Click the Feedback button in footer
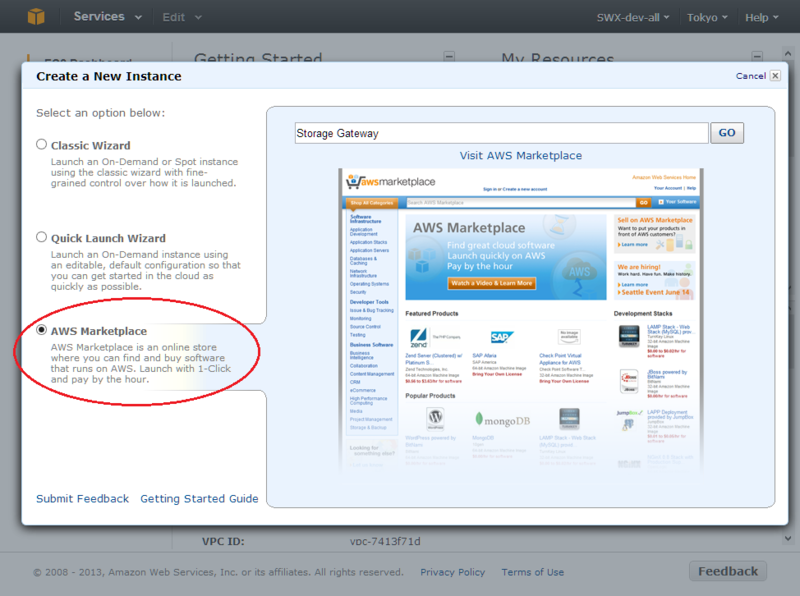Image resolution: width=800 pixels, height=596 pixels. (728, 571)
